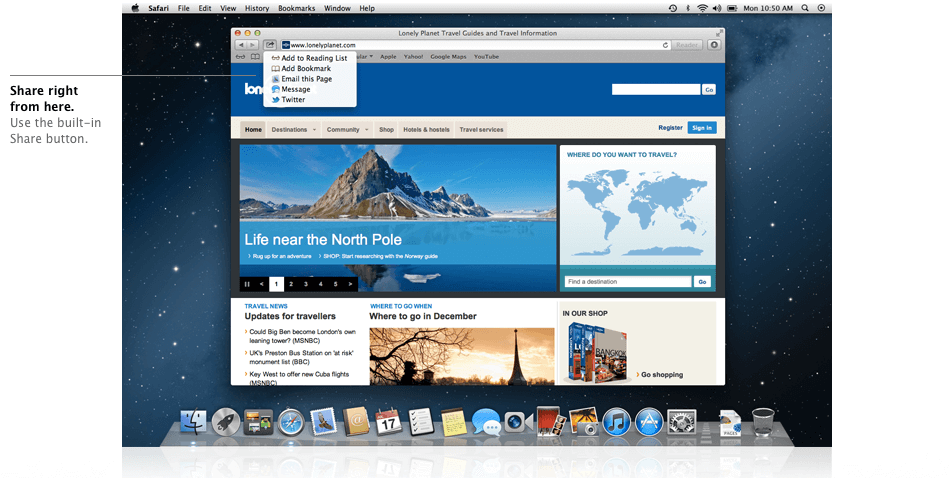
Task: Click the world map image
Action: click(x=637, y=212)
